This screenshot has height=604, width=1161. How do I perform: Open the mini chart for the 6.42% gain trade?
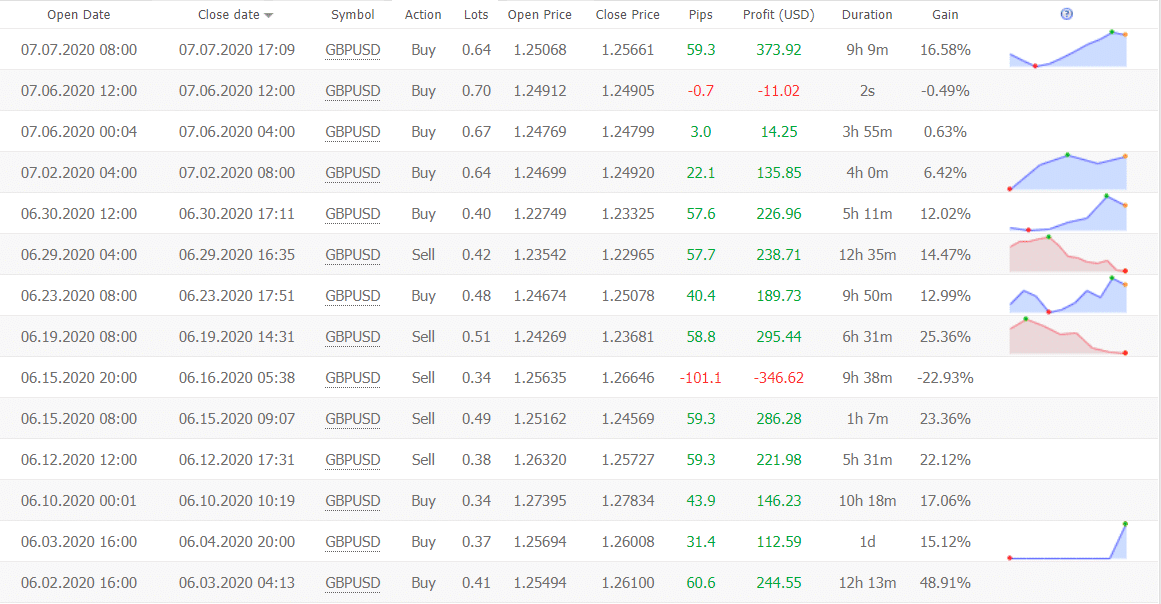tap(1068, 172)
